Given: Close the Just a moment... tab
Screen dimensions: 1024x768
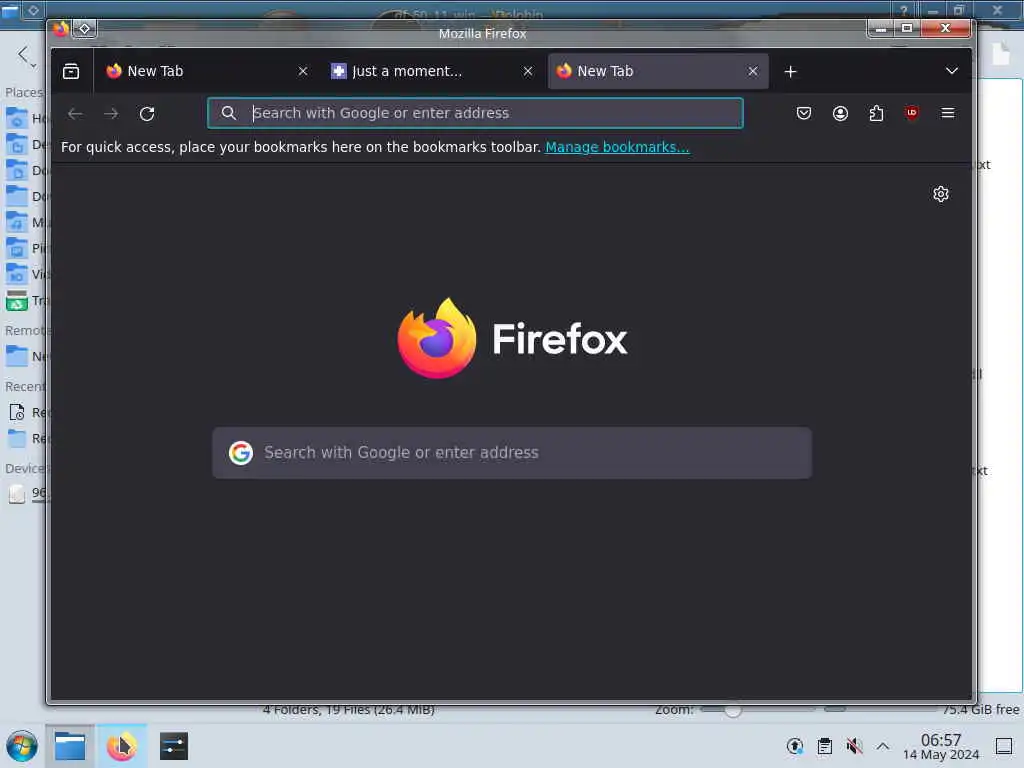Looking at the screenshot, I should click(x=528, y=71).
